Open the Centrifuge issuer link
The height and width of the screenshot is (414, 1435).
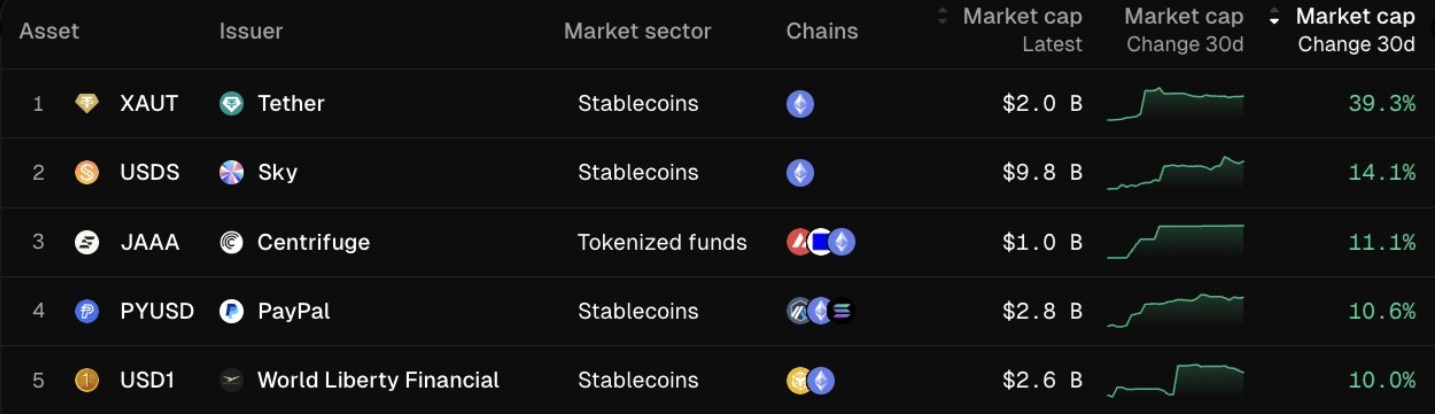[x=313, y=242]
